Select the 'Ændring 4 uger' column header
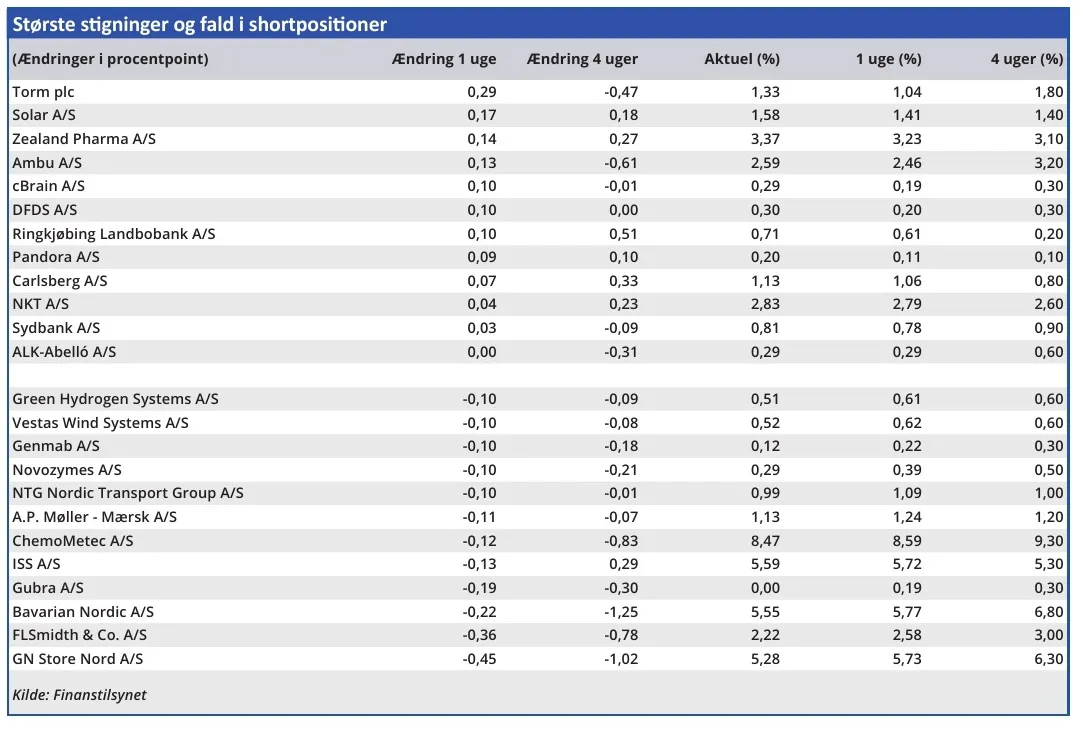 (582, 59)
